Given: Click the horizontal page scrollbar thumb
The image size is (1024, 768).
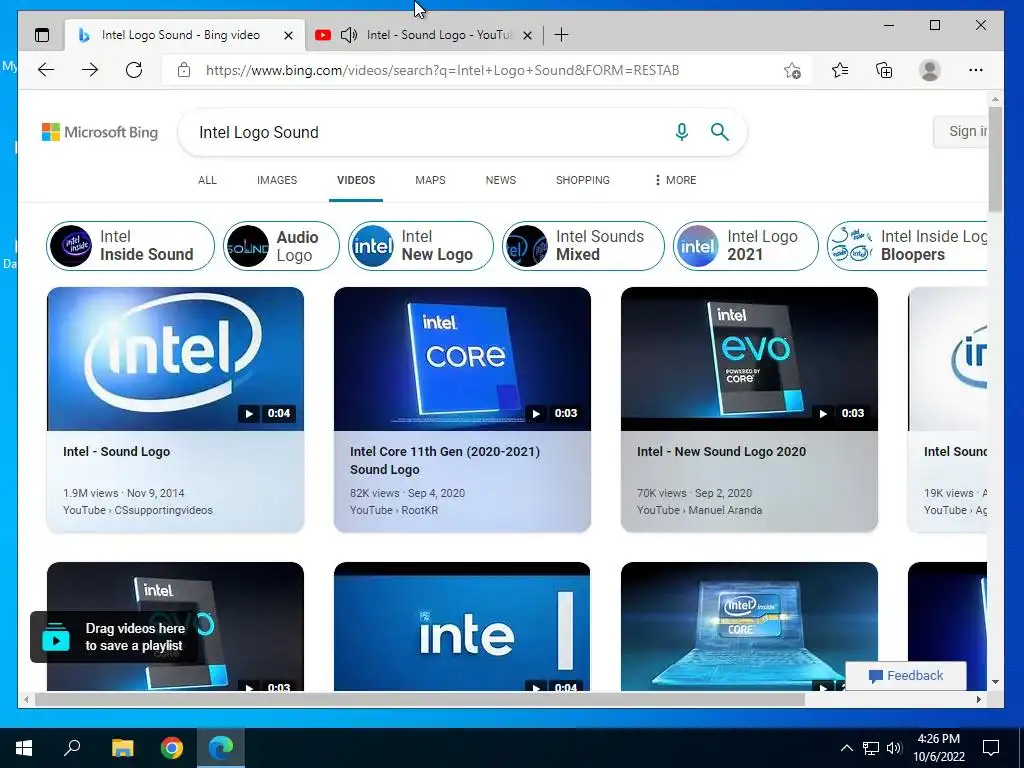Looking at the screenshot, I should click(419, 699).
